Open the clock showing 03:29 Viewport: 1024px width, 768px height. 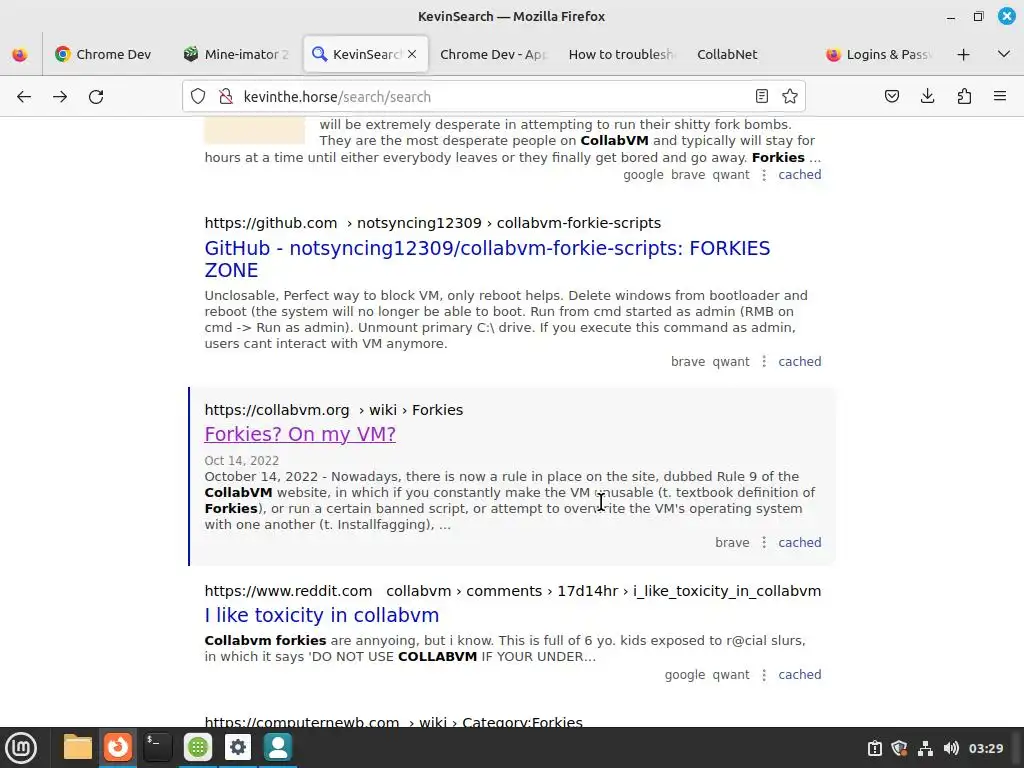point(985,748)
